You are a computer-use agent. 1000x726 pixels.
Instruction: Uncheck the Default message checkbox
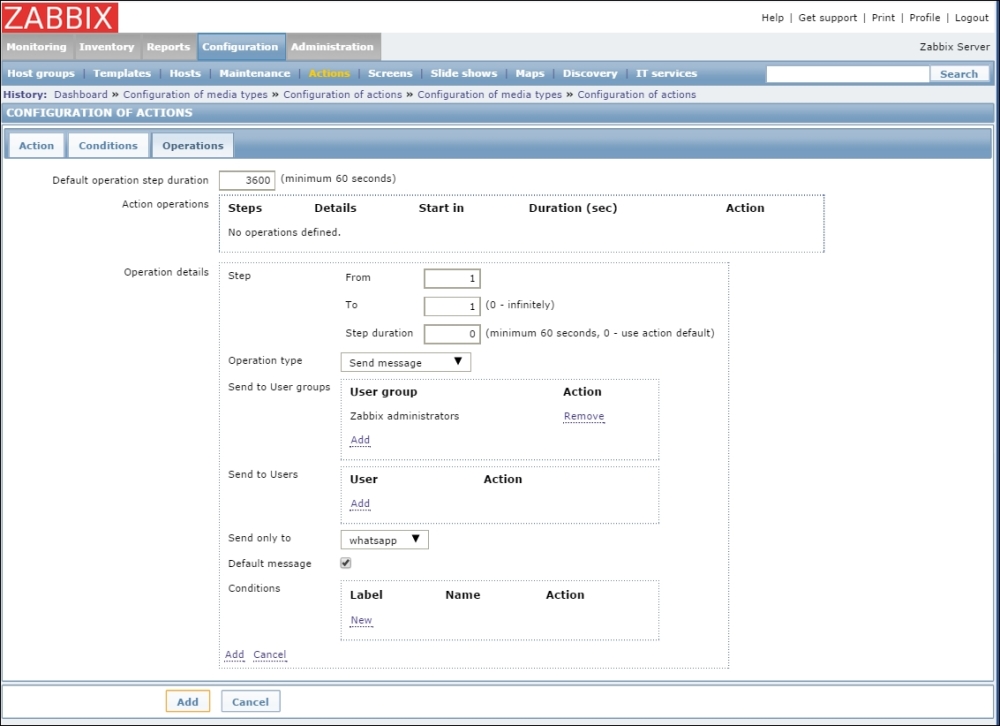click(346, 563)
